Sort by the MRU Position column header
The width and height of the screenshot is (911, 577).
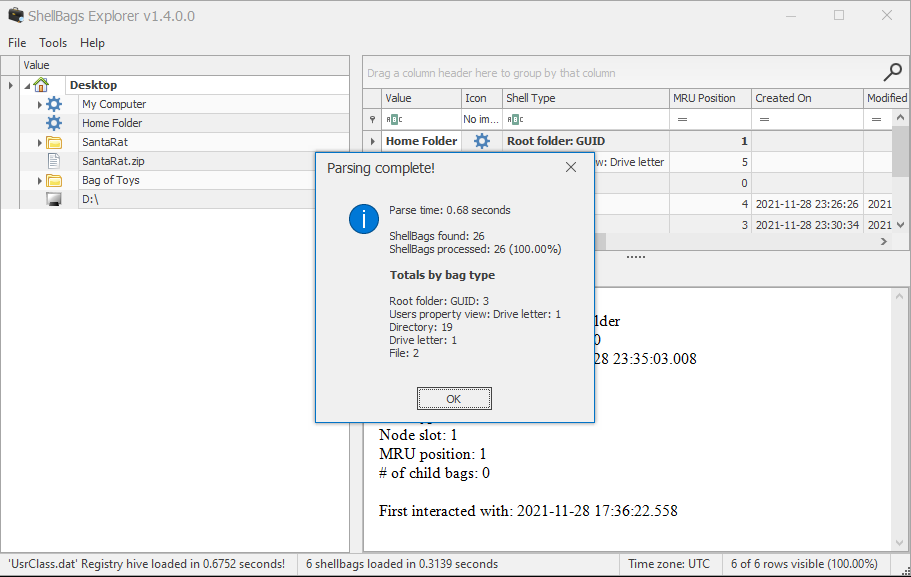coord(710,98)
